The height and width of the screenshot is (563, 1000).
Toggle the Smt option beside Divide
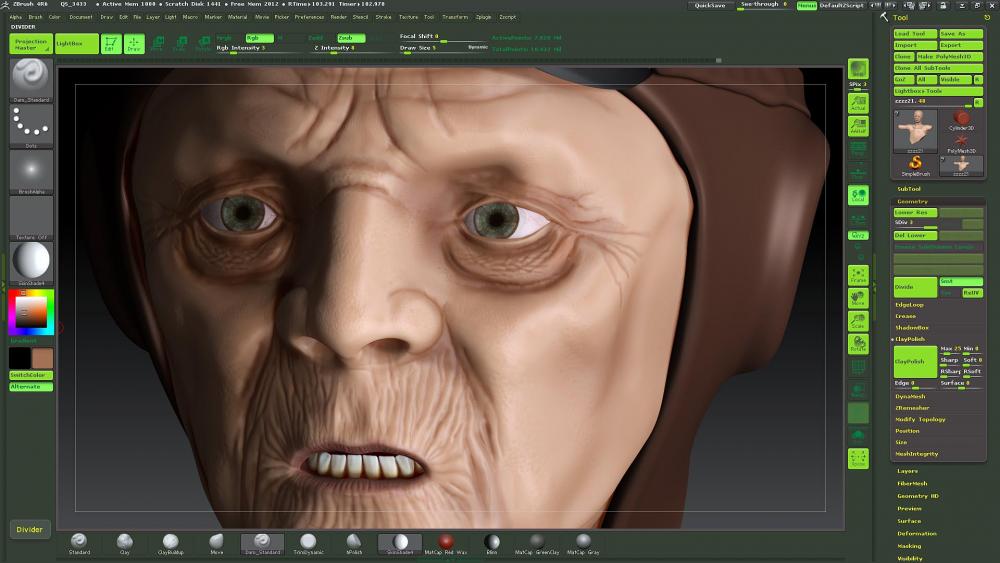(x=960, y=281)
